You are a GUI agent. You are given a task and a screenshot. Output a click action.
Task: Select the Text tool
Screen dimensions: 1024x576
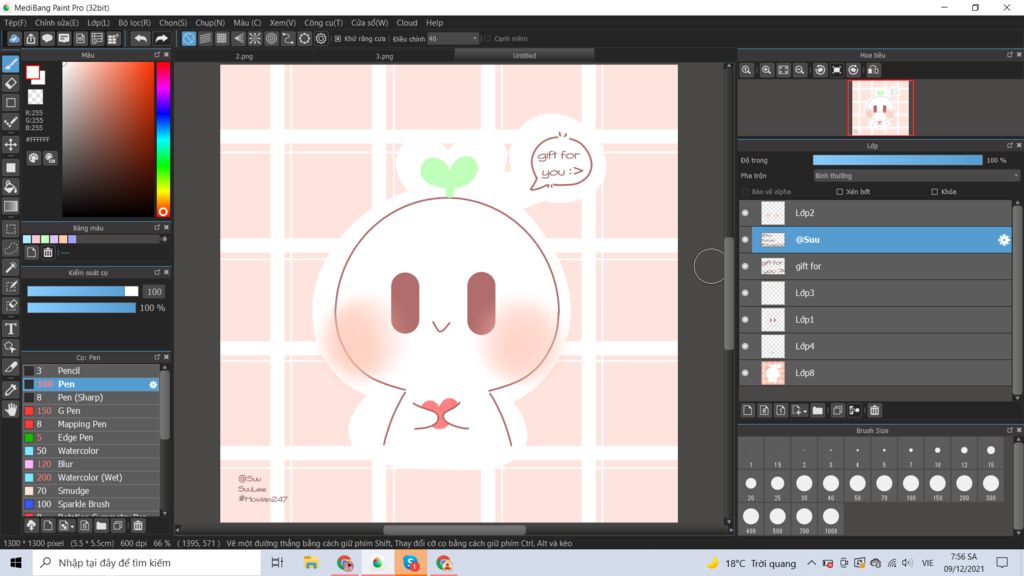[11, 328]
